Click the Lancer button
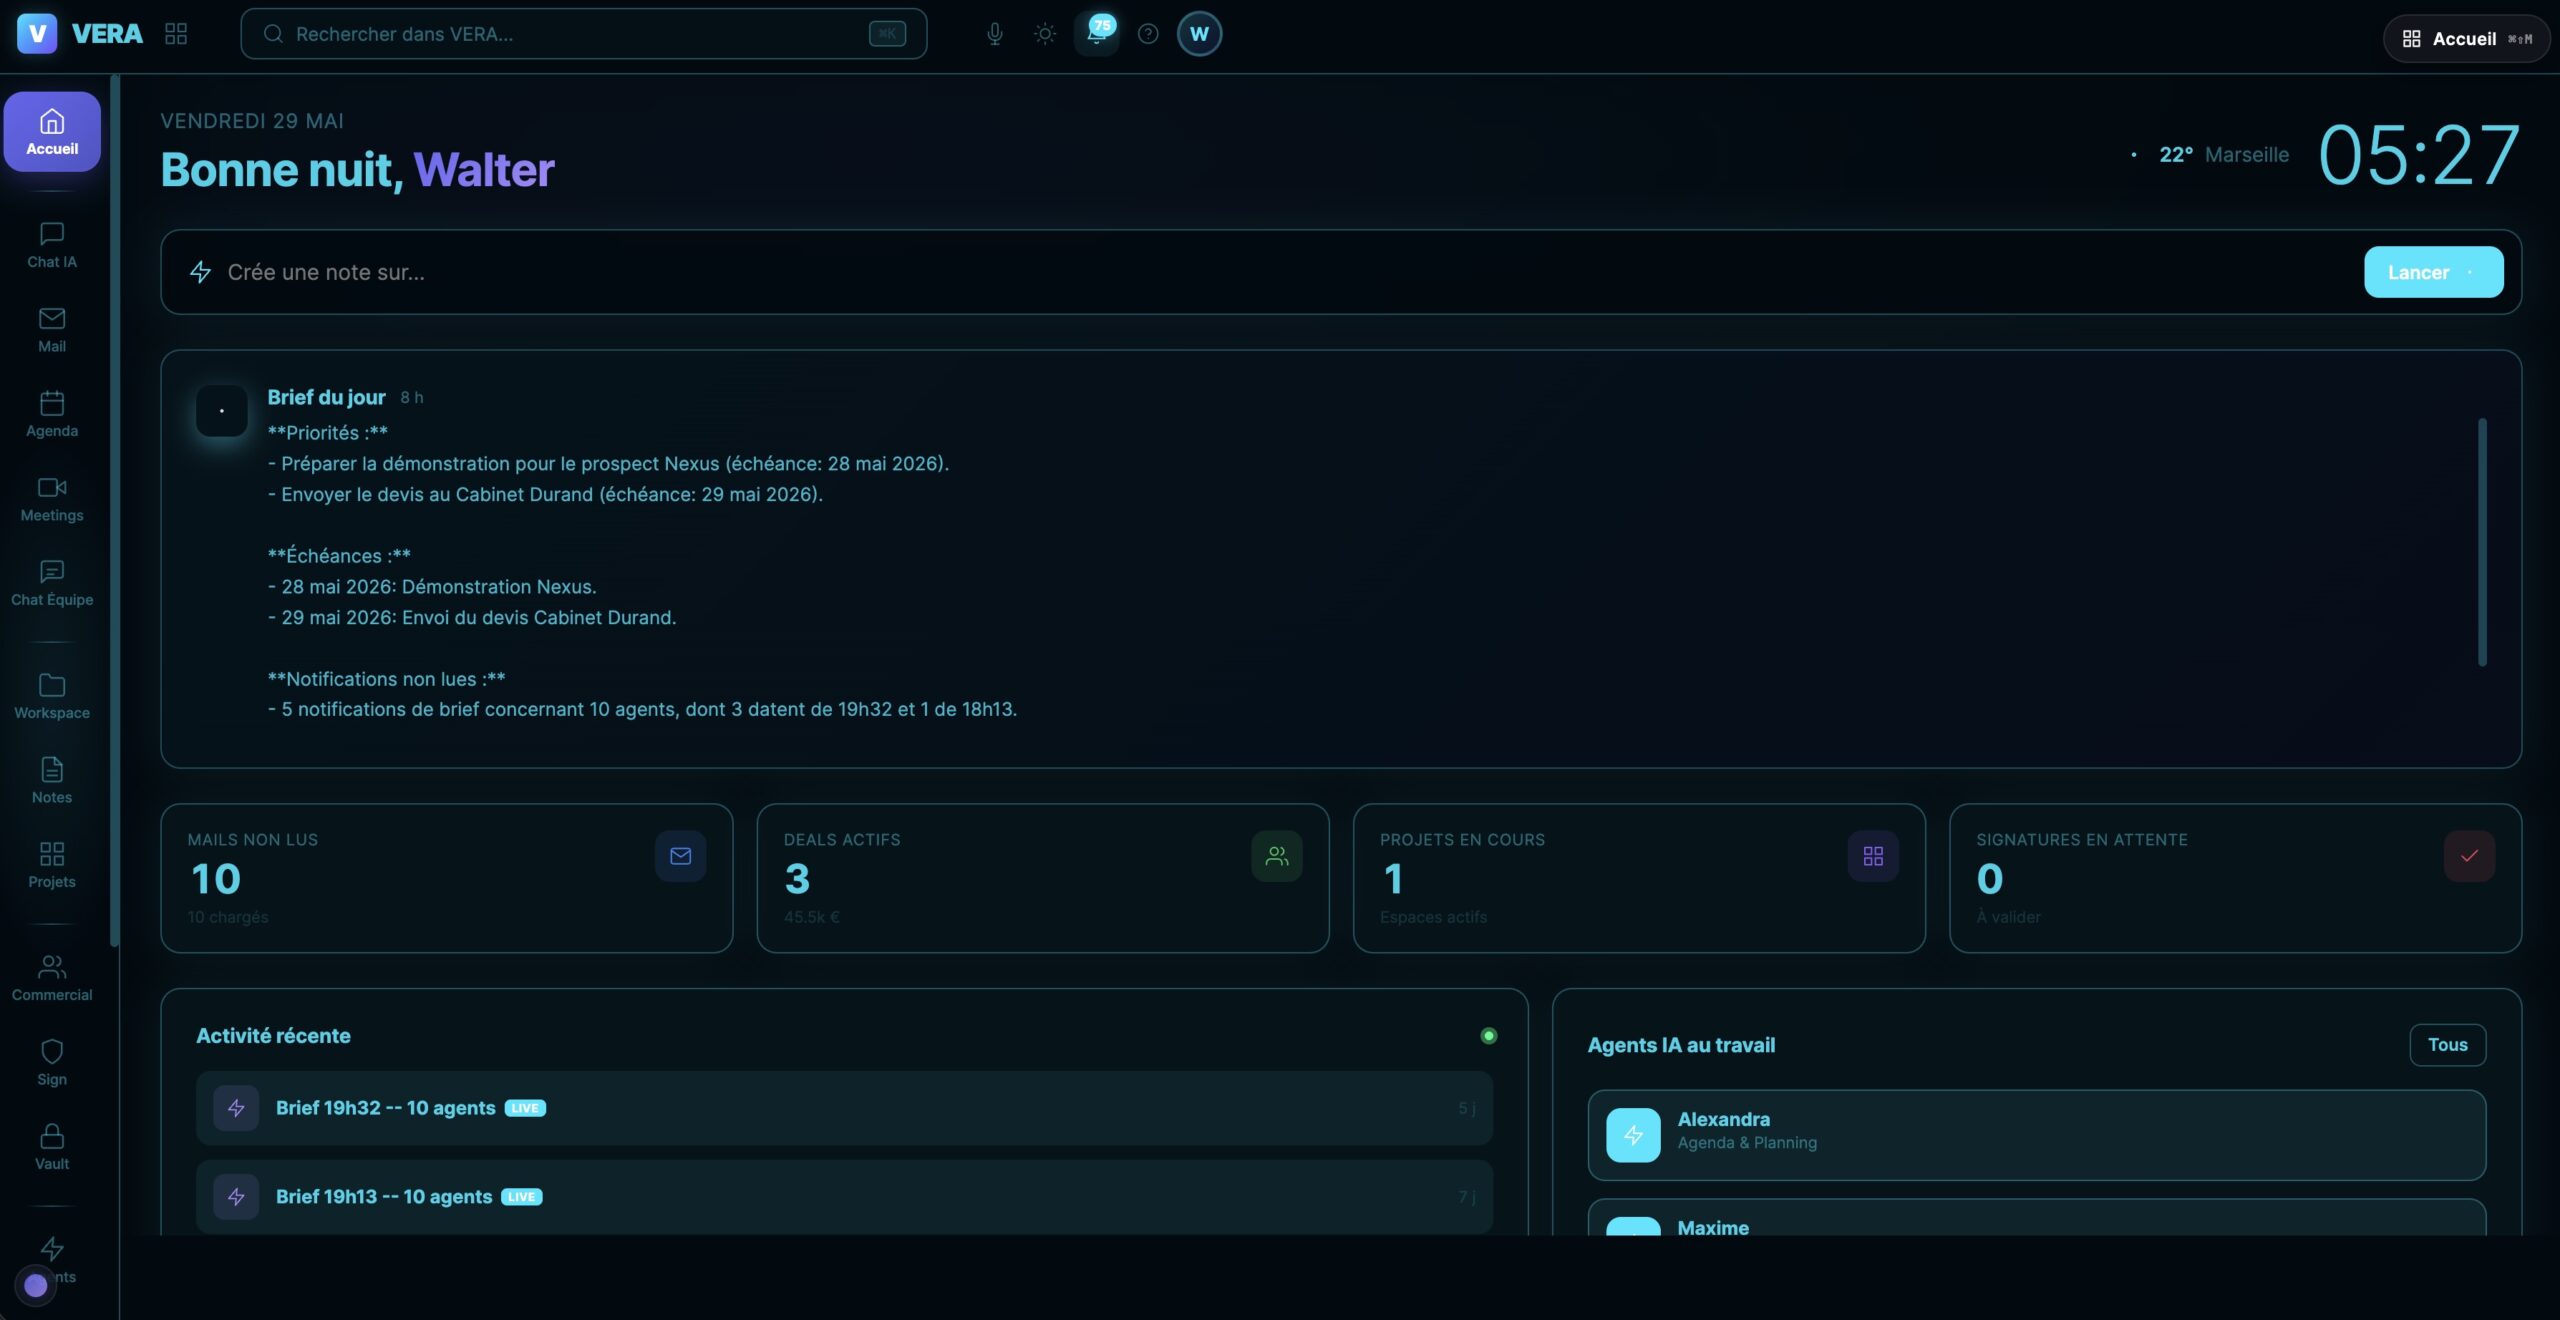Image resolution: width=2560 pixels, height=1320 pixels. (x=2433, y=272)
